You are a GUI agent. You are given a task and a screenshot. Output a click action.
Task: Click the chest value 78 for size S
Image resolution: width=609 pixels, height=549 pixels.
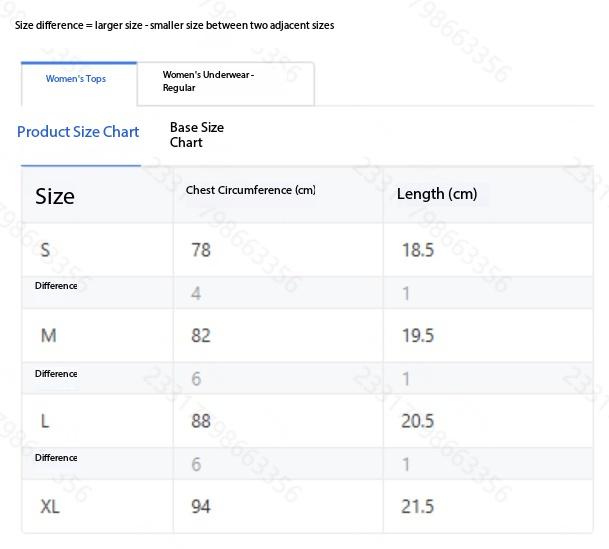201,250
